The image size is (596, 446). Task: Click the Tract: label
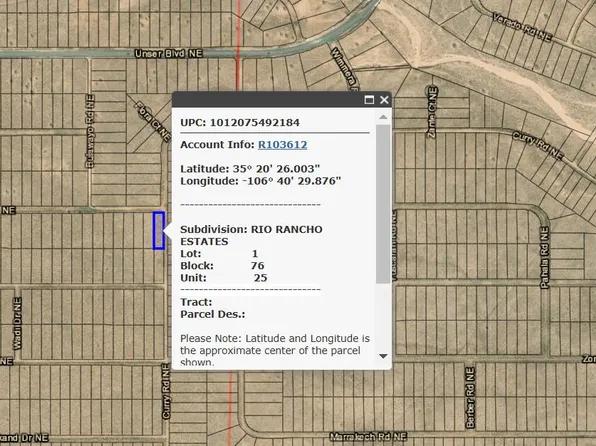196,302
